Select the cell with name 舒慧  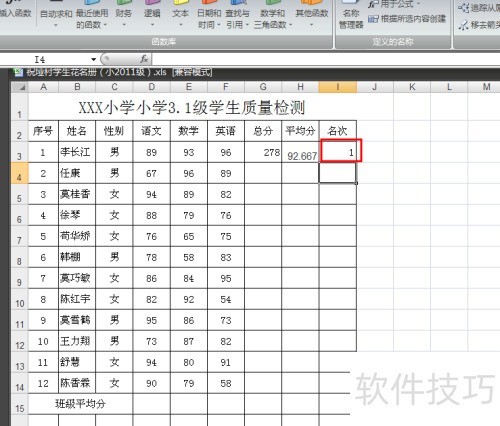[77, 362]
